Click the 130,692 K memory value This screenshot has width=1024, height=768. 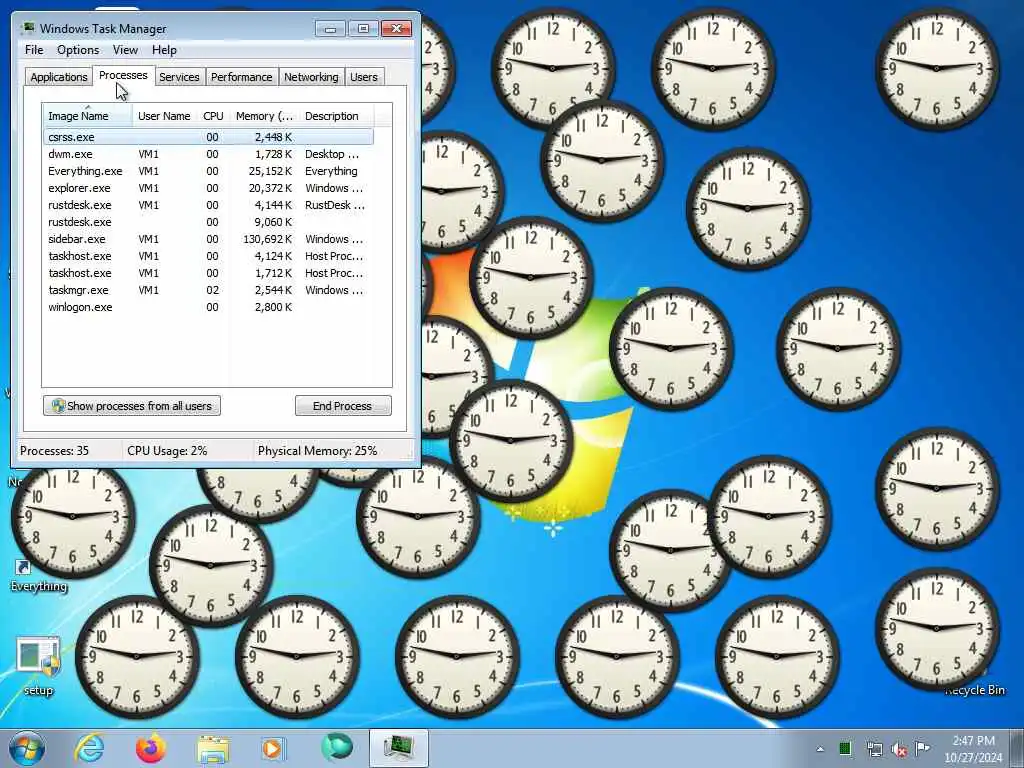(x=268, y=239)
